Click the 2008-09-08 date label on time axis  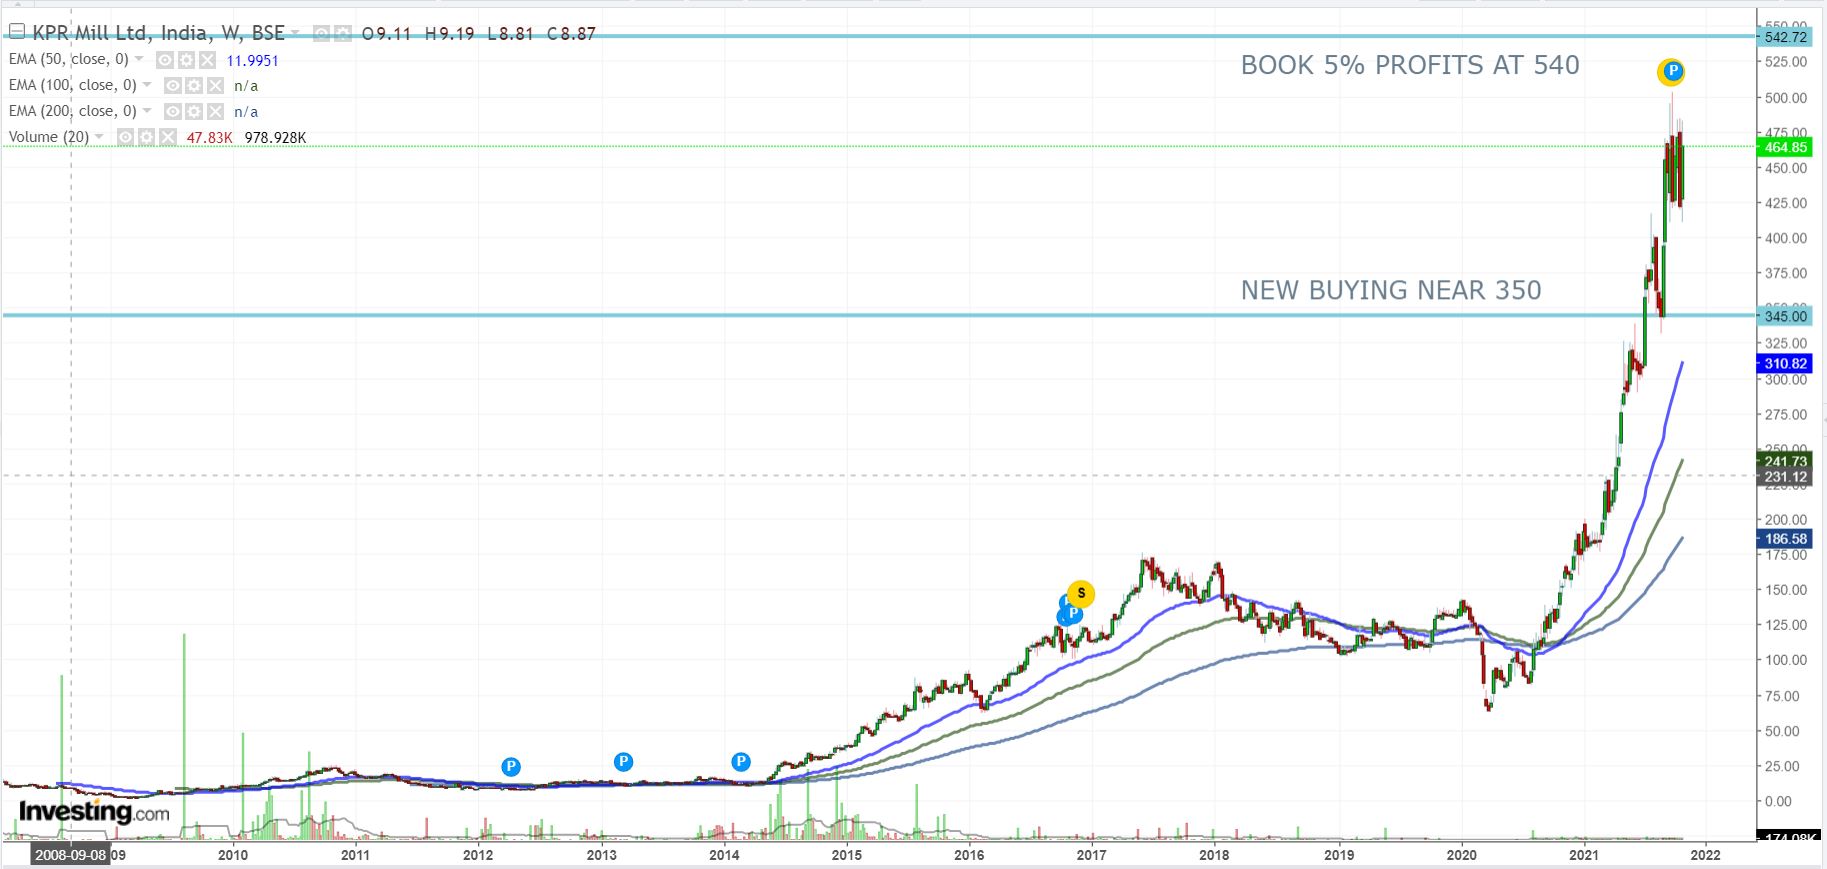[70, 855]
